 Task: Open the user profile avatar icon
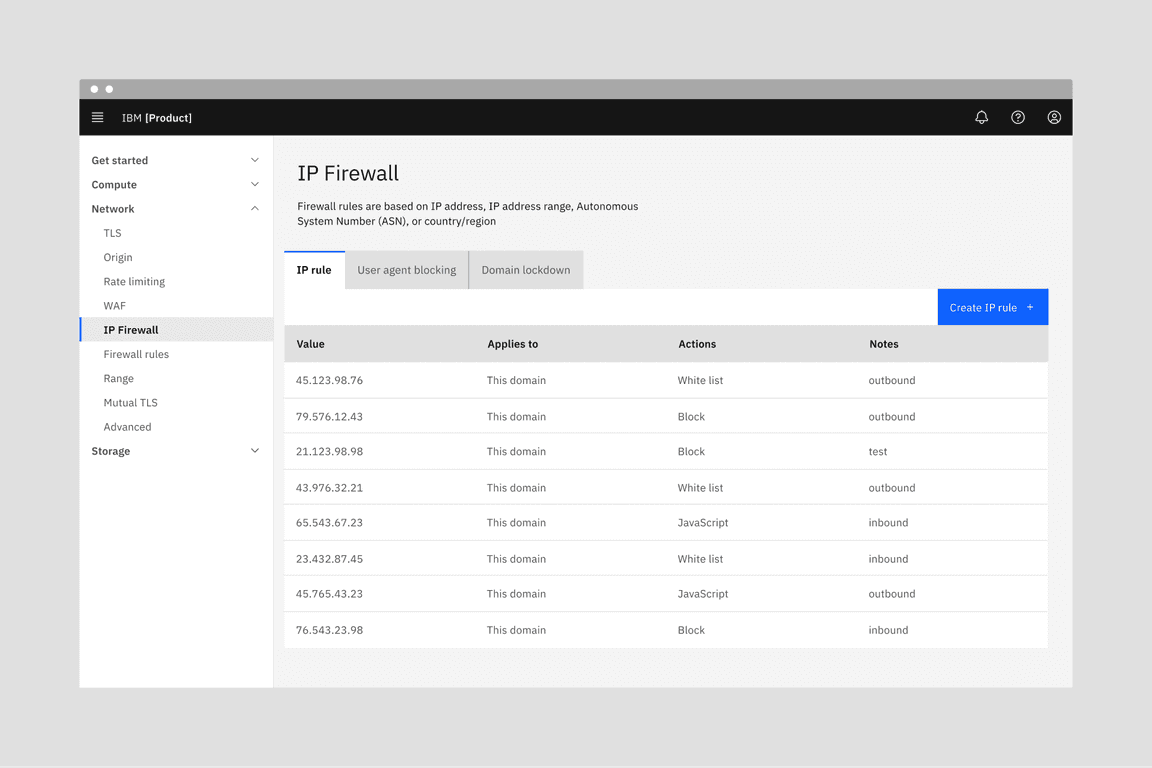click(x=1054, y=117)
